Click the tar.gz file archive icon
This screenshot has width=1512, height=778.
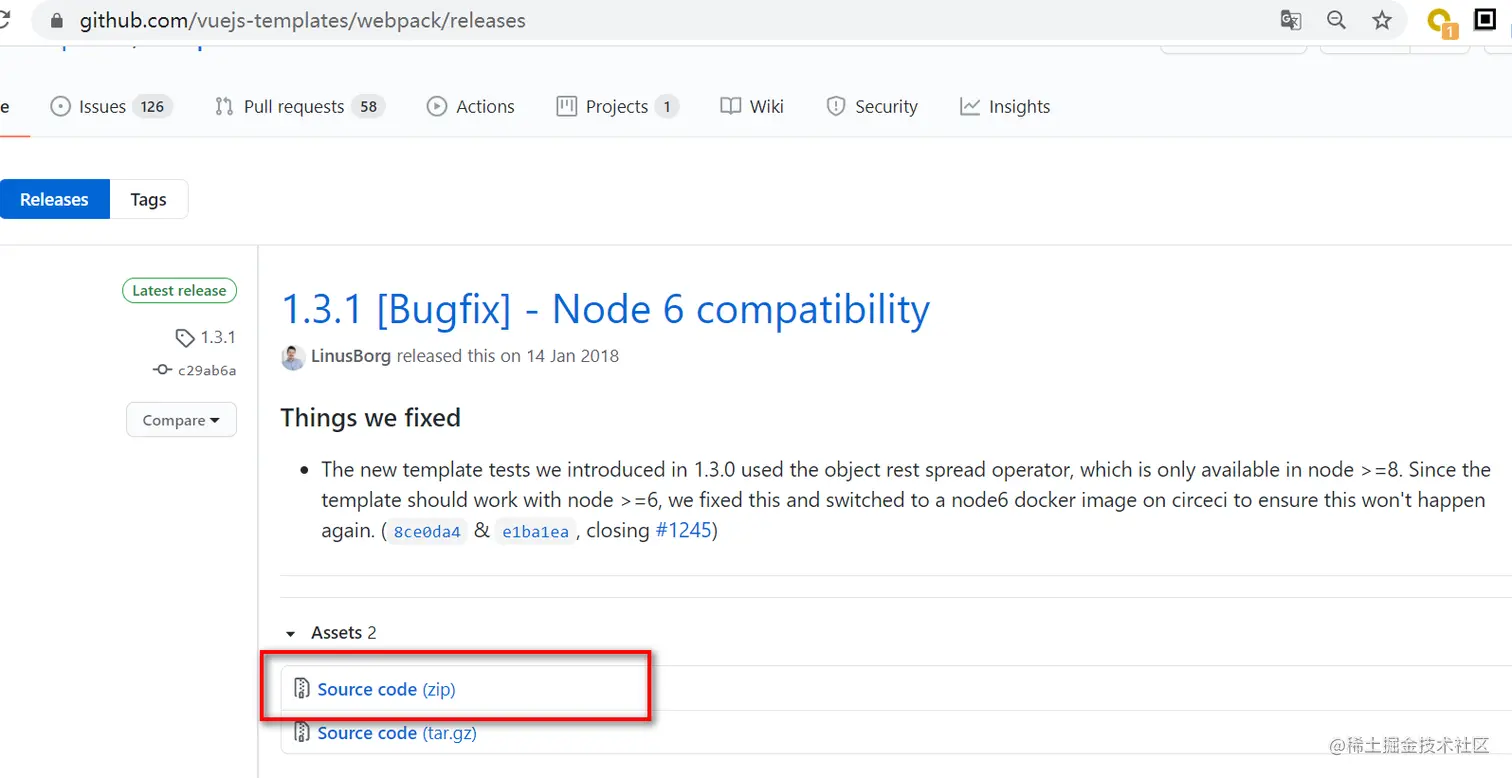coord(302,733)
